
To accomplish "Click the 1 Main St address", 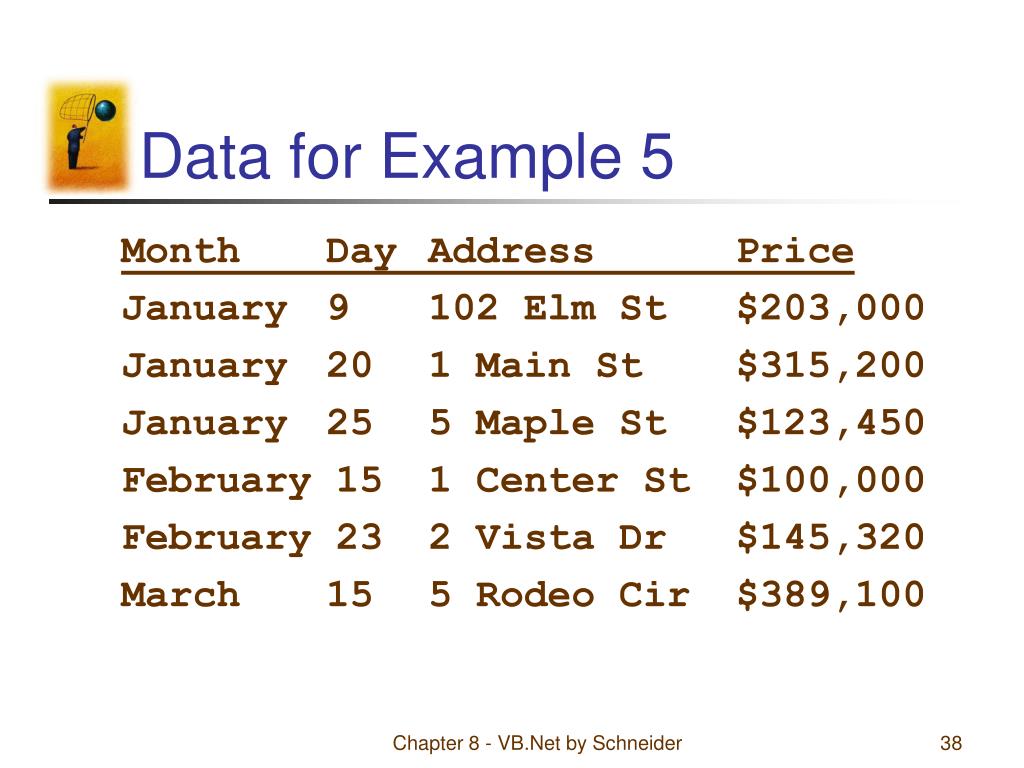I will click(x=536, y=366).
